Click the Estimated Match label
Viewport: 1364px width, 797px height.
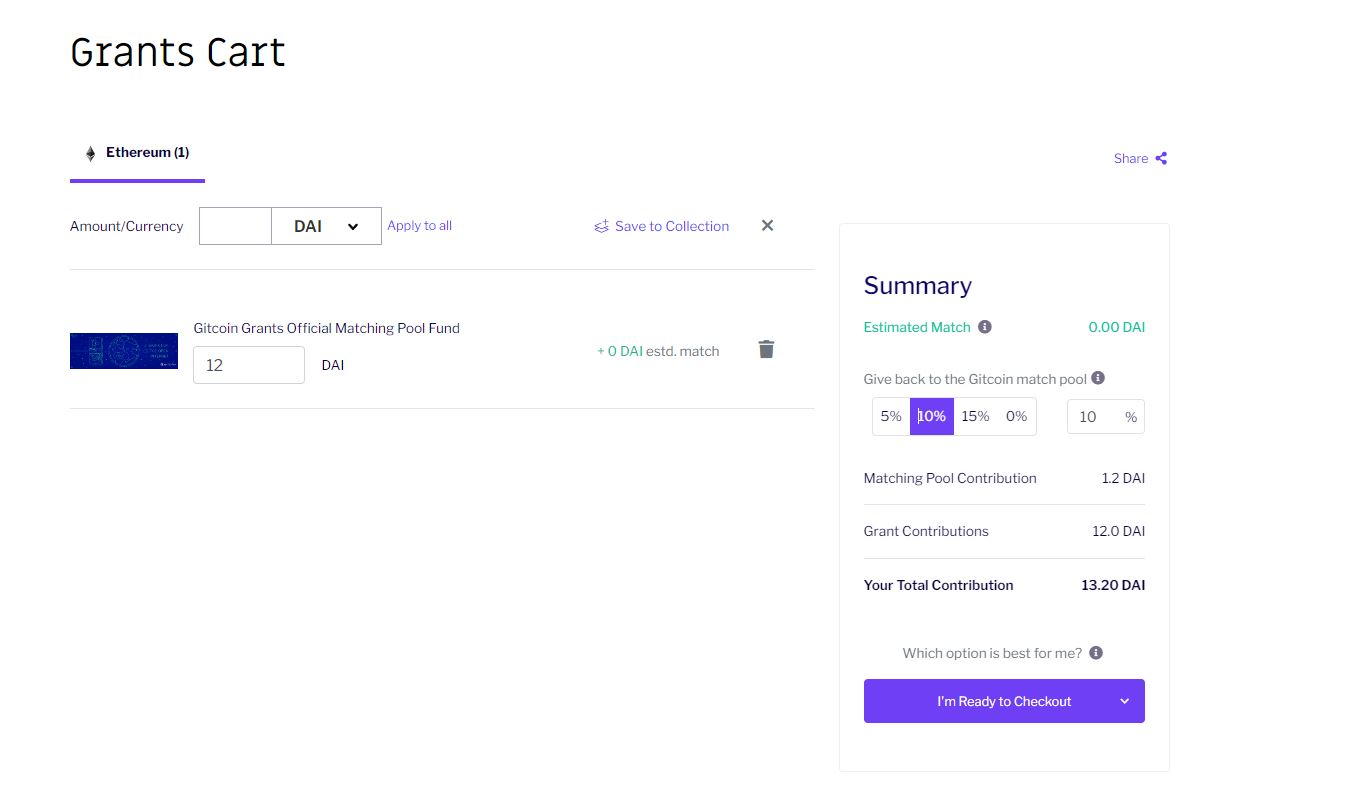tap(917, 327)
